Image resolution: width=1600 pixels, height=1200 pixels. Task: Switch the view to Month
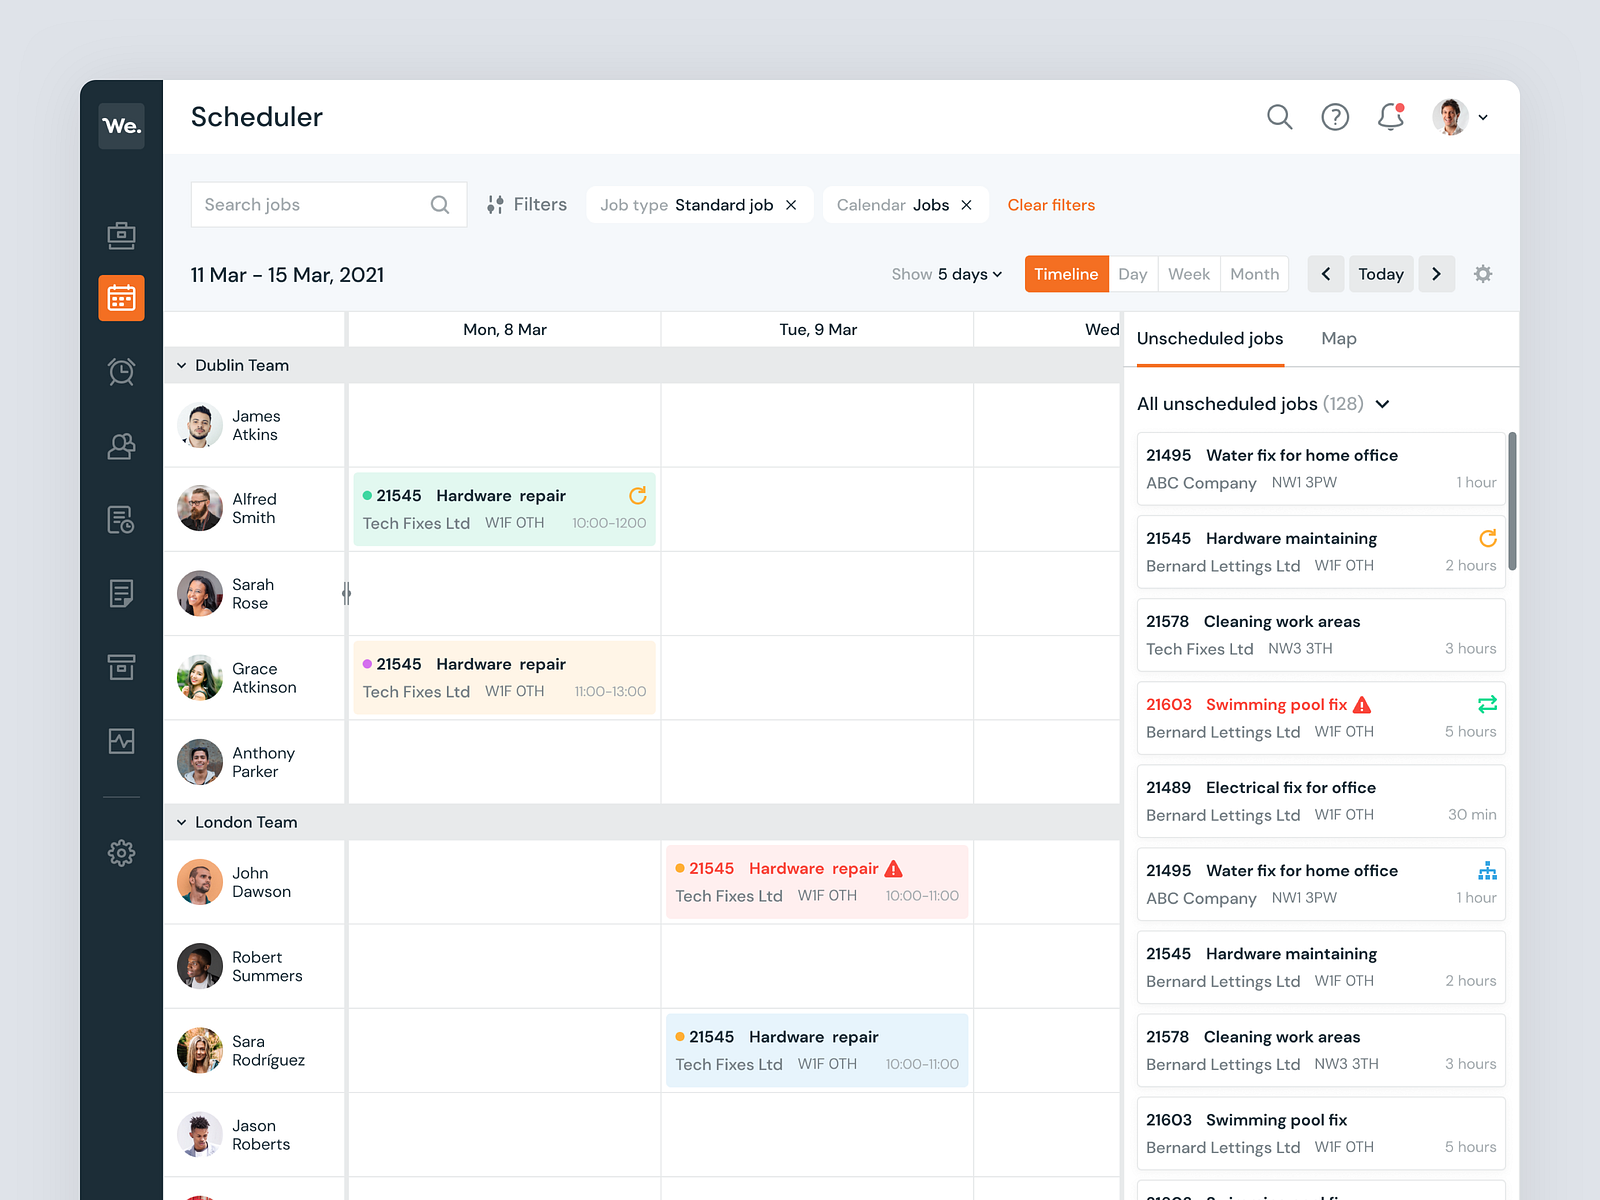pyautogui.click(x=1254, y=274)
